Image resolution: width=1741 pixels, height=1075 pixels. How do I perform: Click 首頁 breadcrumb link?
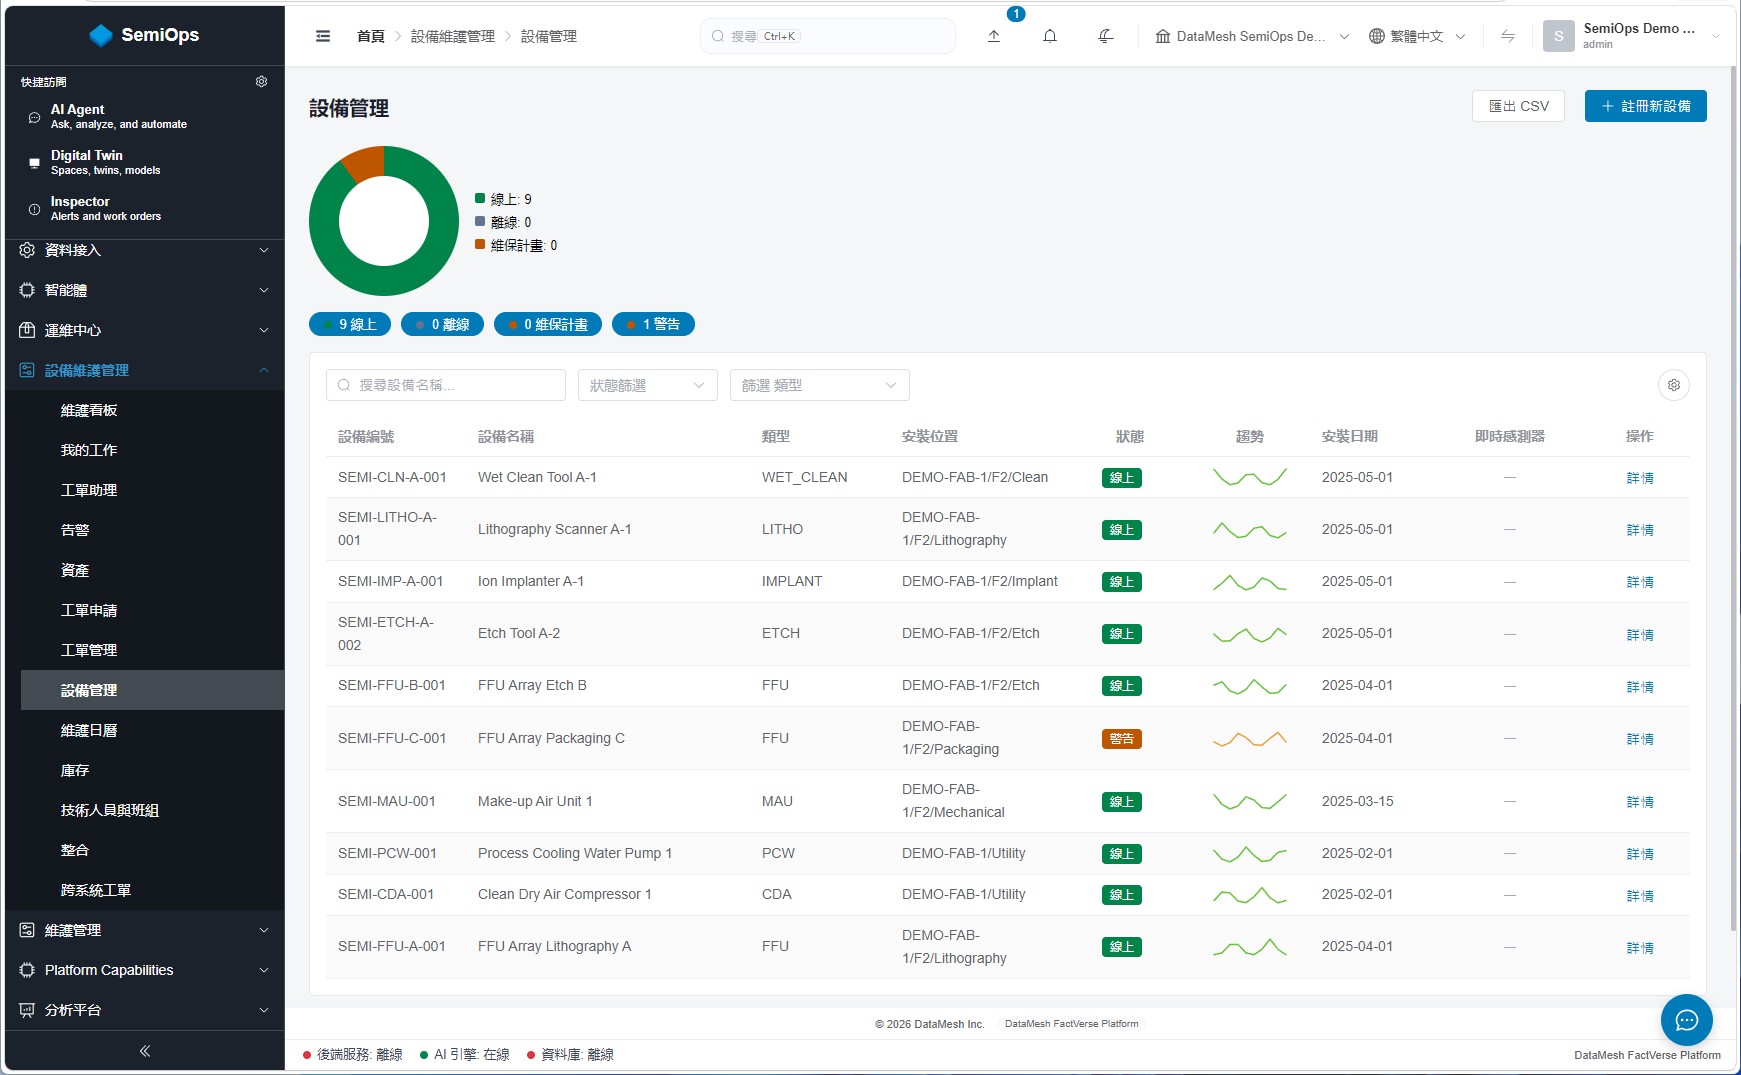pyautogui.click(x=371, y=36)
